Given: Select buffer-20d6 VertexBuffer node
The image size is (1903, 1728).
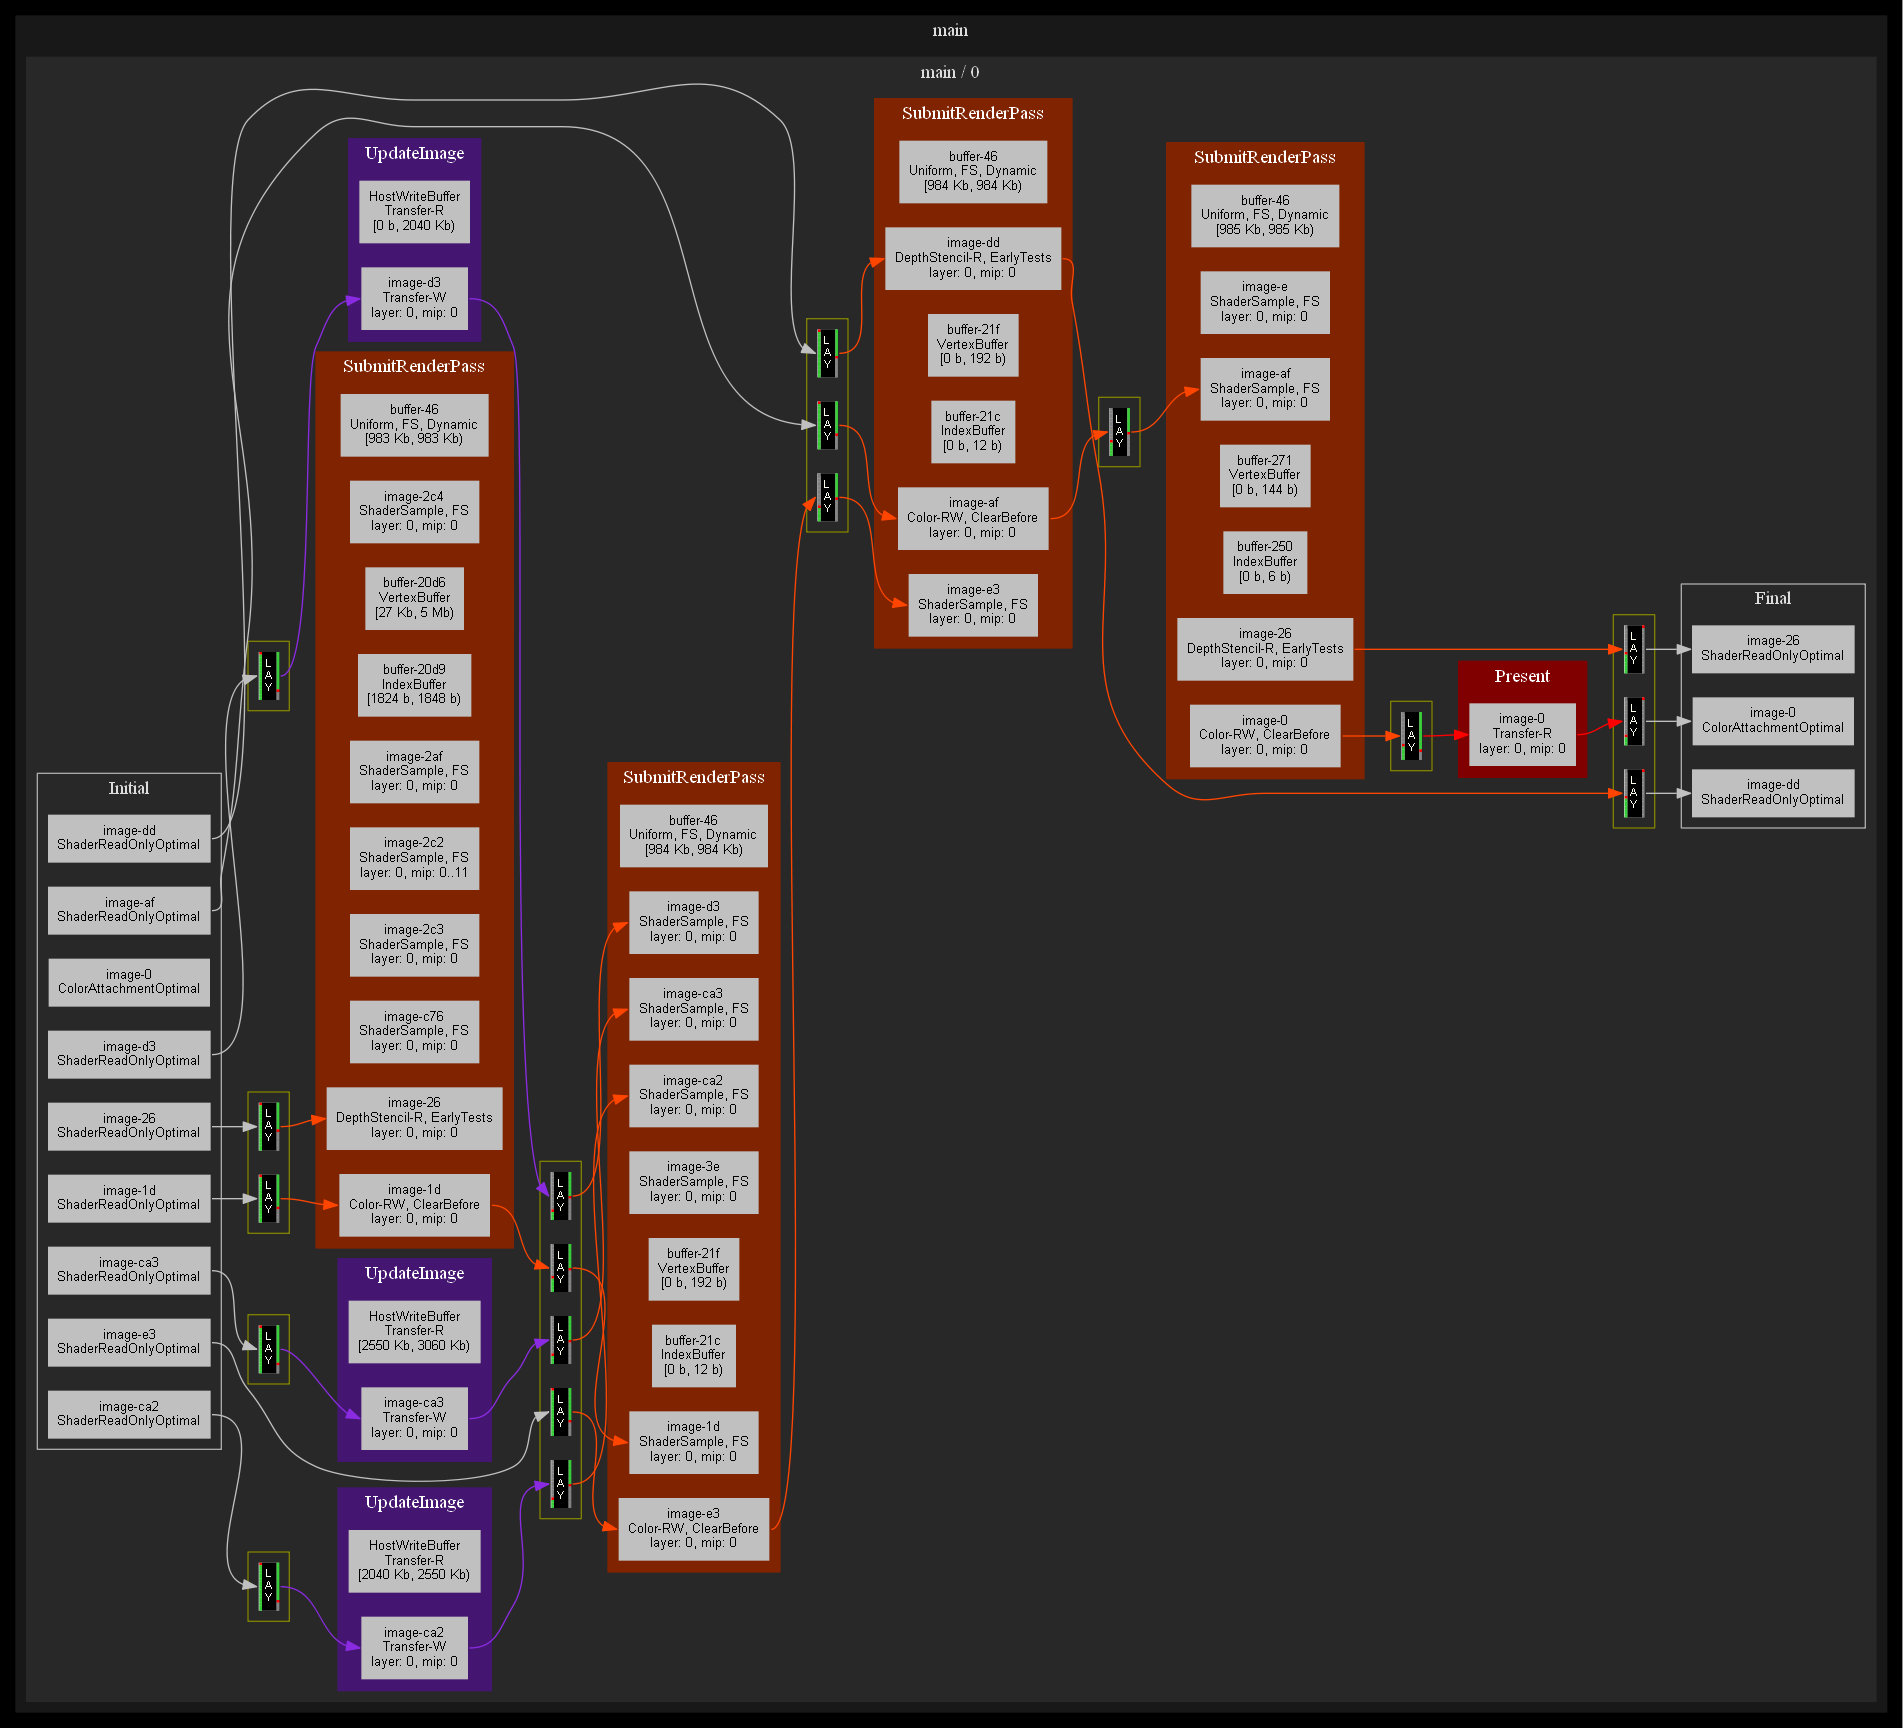Looking at the screenshot, I should click(414, 598).
